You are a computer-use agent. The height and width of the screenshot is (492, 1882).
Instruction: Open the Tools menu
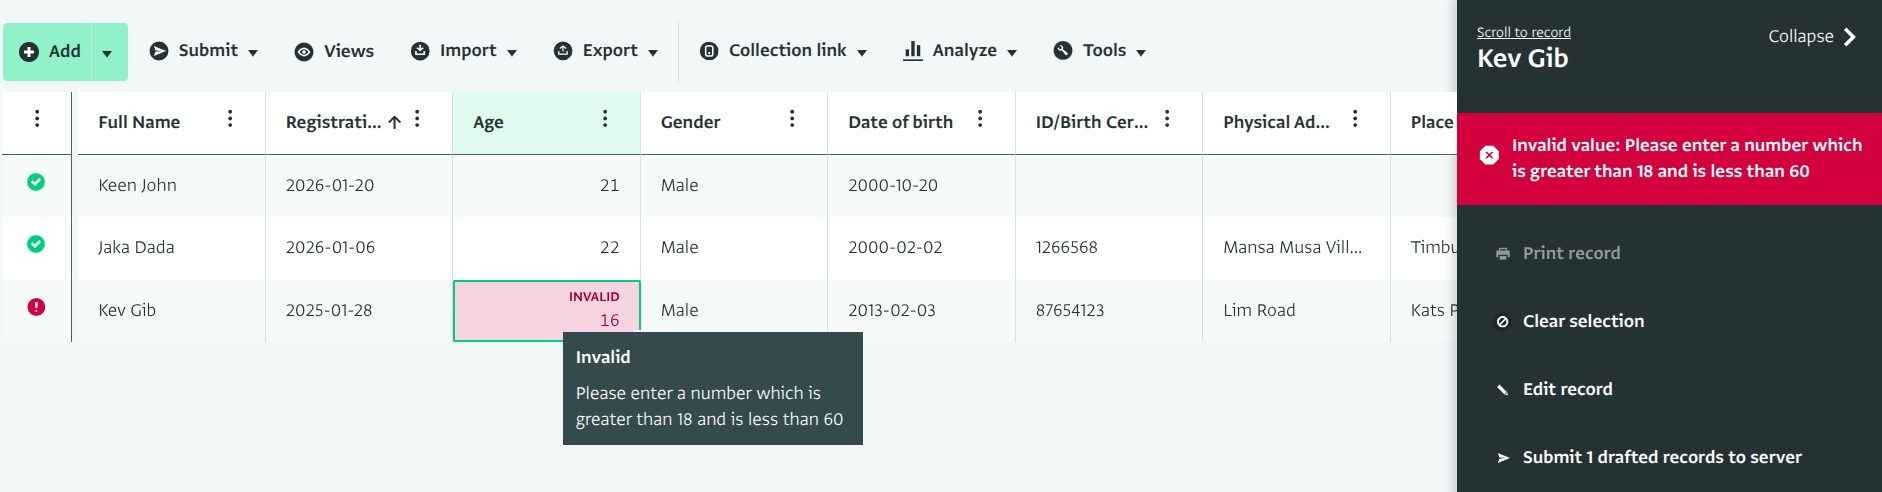pos(1100,51)
